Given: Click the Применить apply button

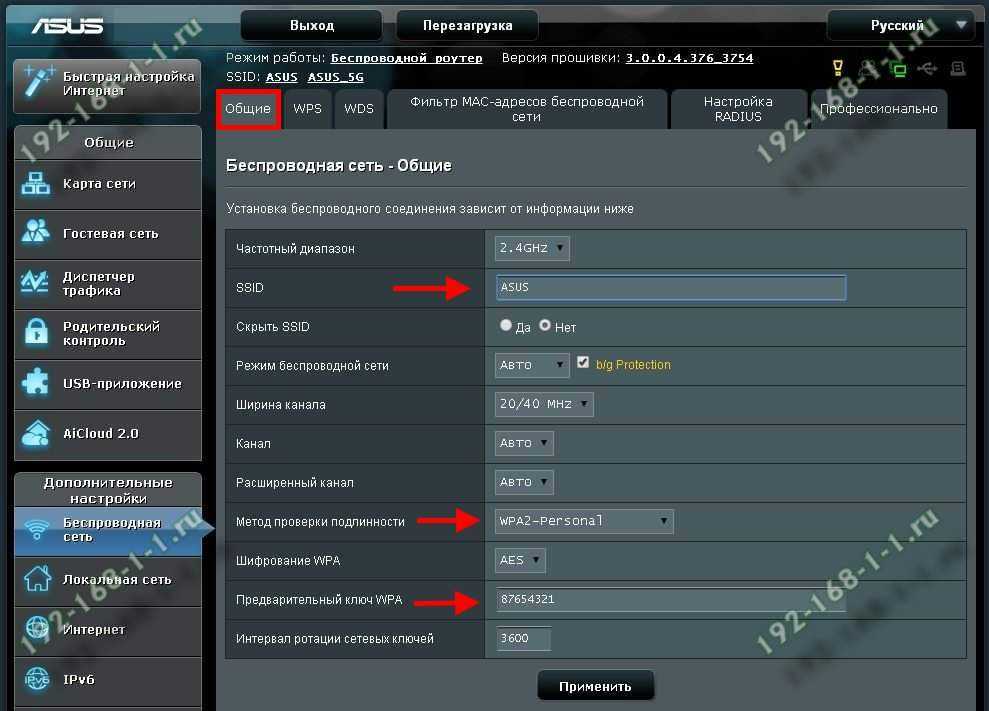Looking at the screenshot, I should coord(595,686).
